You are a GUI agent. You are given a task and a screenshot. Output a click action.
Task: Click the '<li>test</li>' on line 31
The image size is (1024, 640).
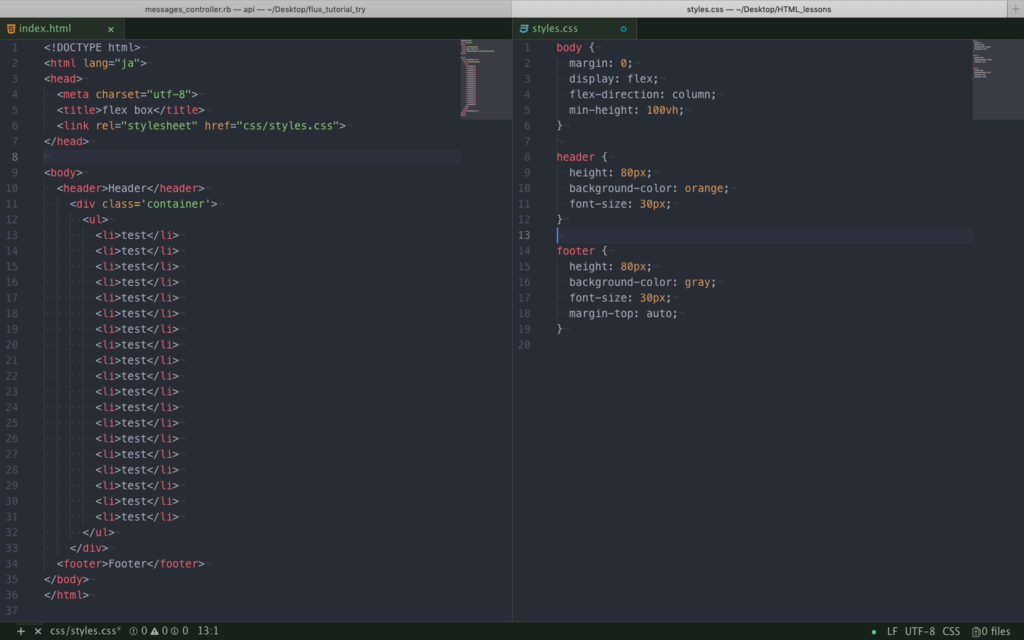(137, 517)
